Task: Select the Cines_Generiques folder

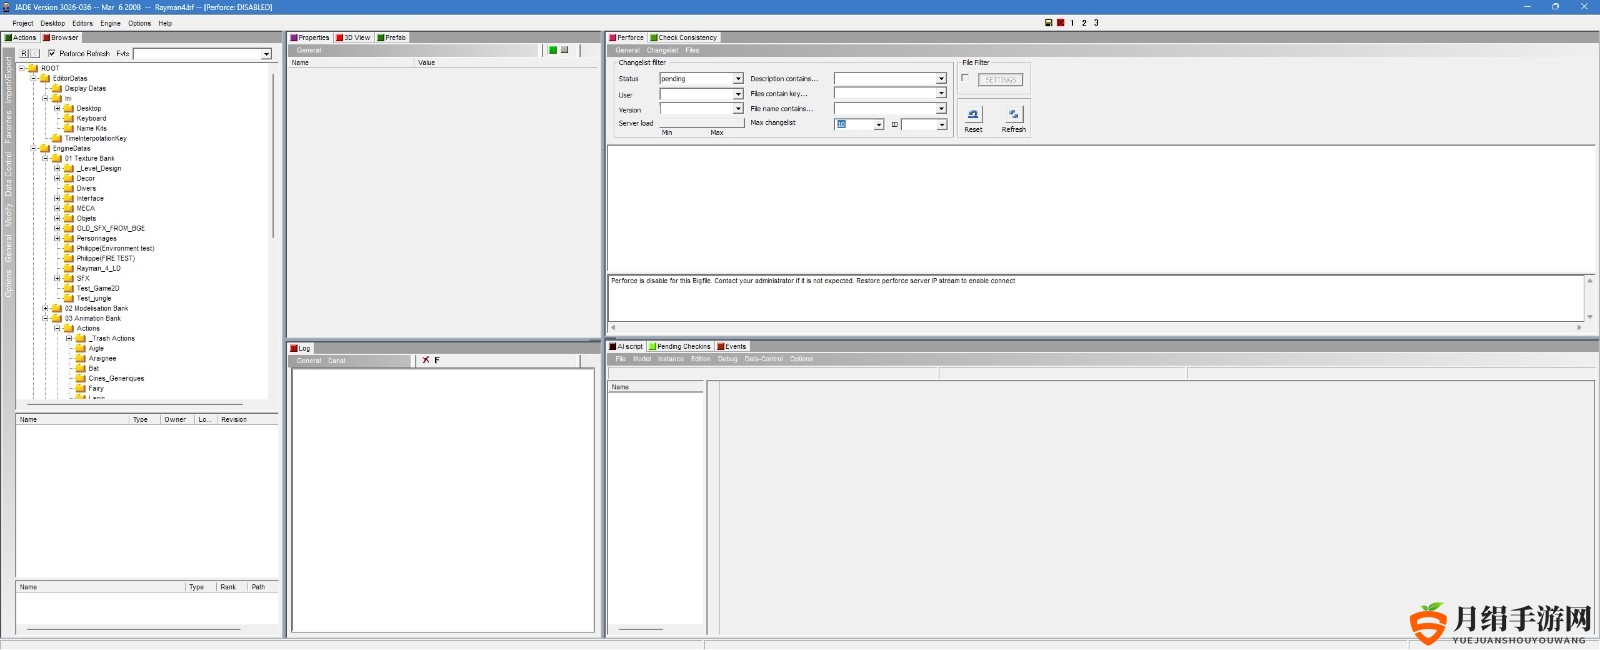Action: (116, 378)
